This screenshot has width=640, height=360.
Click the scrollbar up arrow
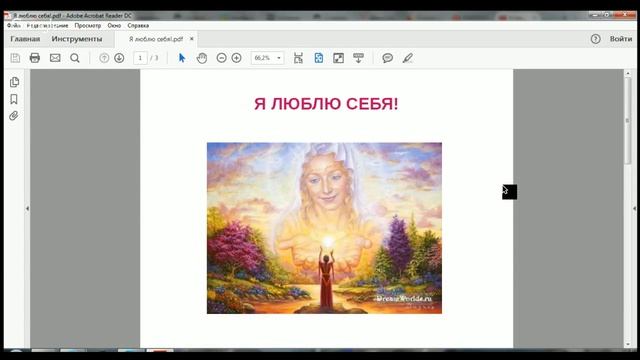628,73
